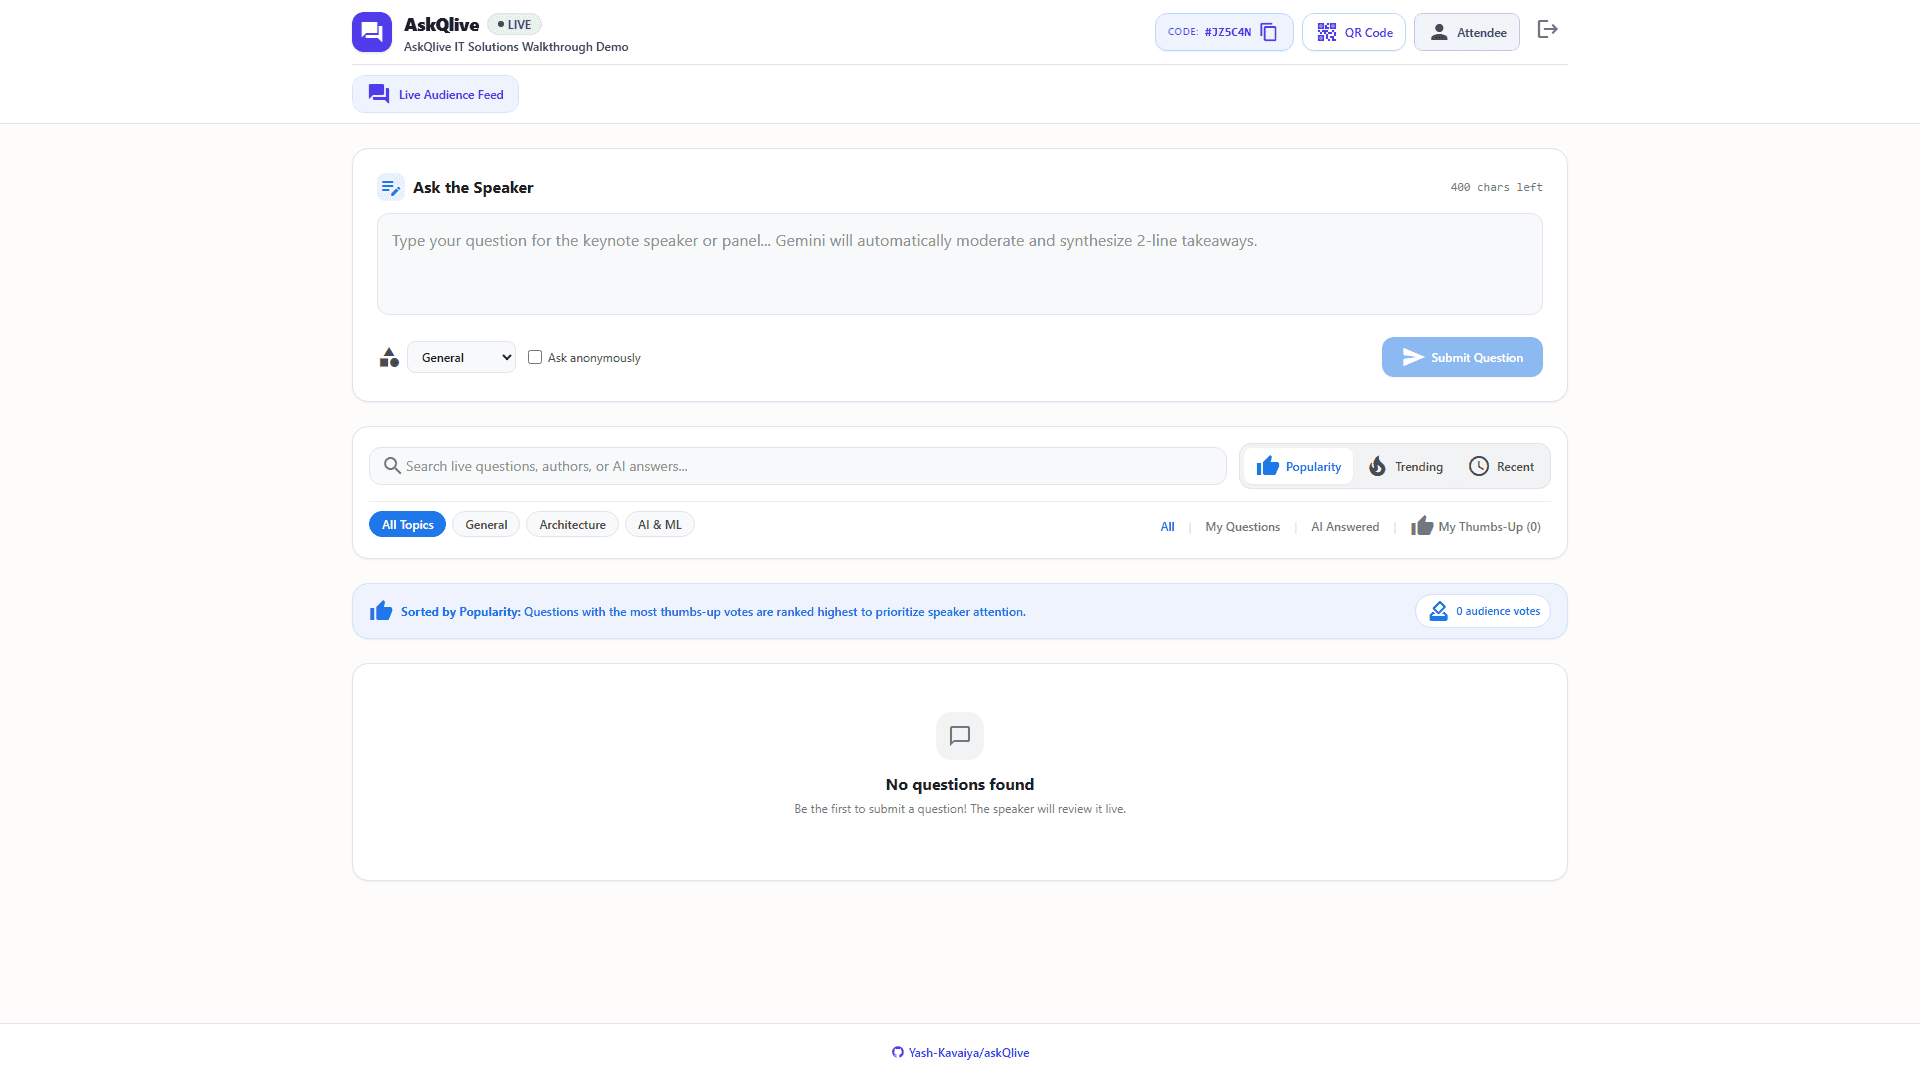Screen dimensions: 1920x1080
Task: Copy the session code #JZ5C4N
Action: (1268, 32)
